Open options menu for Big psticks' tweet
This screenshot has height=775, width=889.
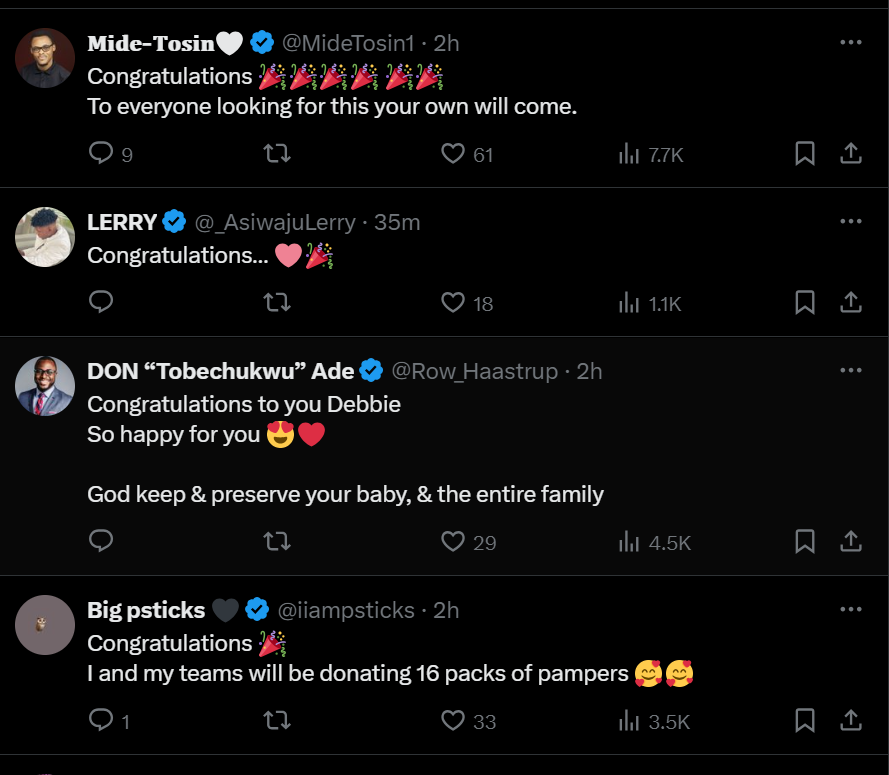[x=851, y=609]
